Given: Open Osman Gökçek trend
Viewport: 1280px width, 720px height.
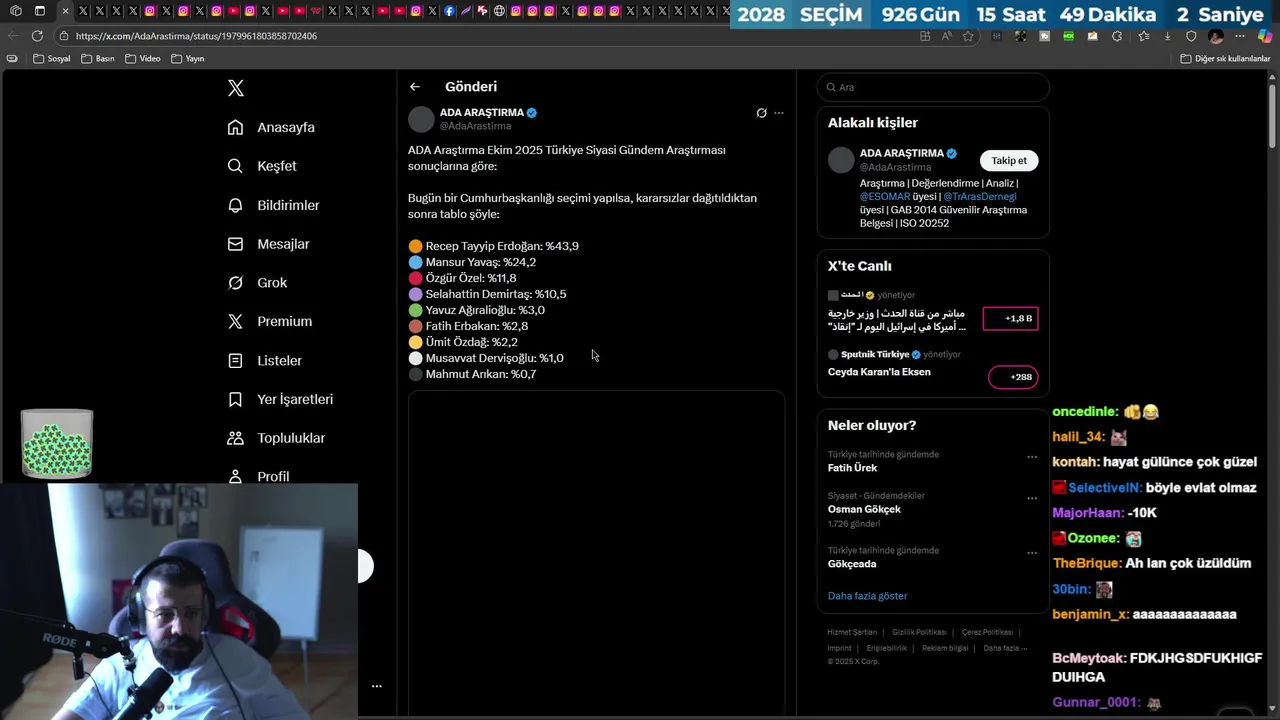Looking at the screenshot, I should pyautogui.click(x=864, y=509).
